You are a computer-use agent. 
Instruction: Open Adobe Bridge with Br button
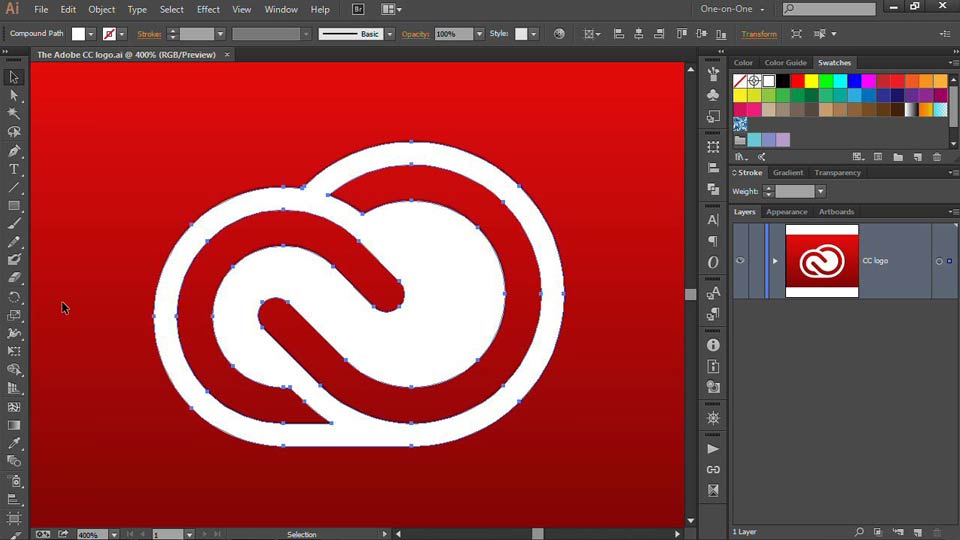[x=358, y=9]
